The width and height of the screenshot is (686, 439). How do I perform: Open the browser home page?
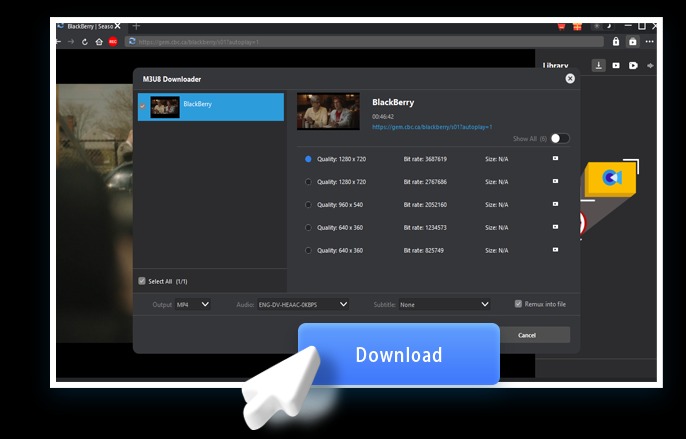click(99, 42)
